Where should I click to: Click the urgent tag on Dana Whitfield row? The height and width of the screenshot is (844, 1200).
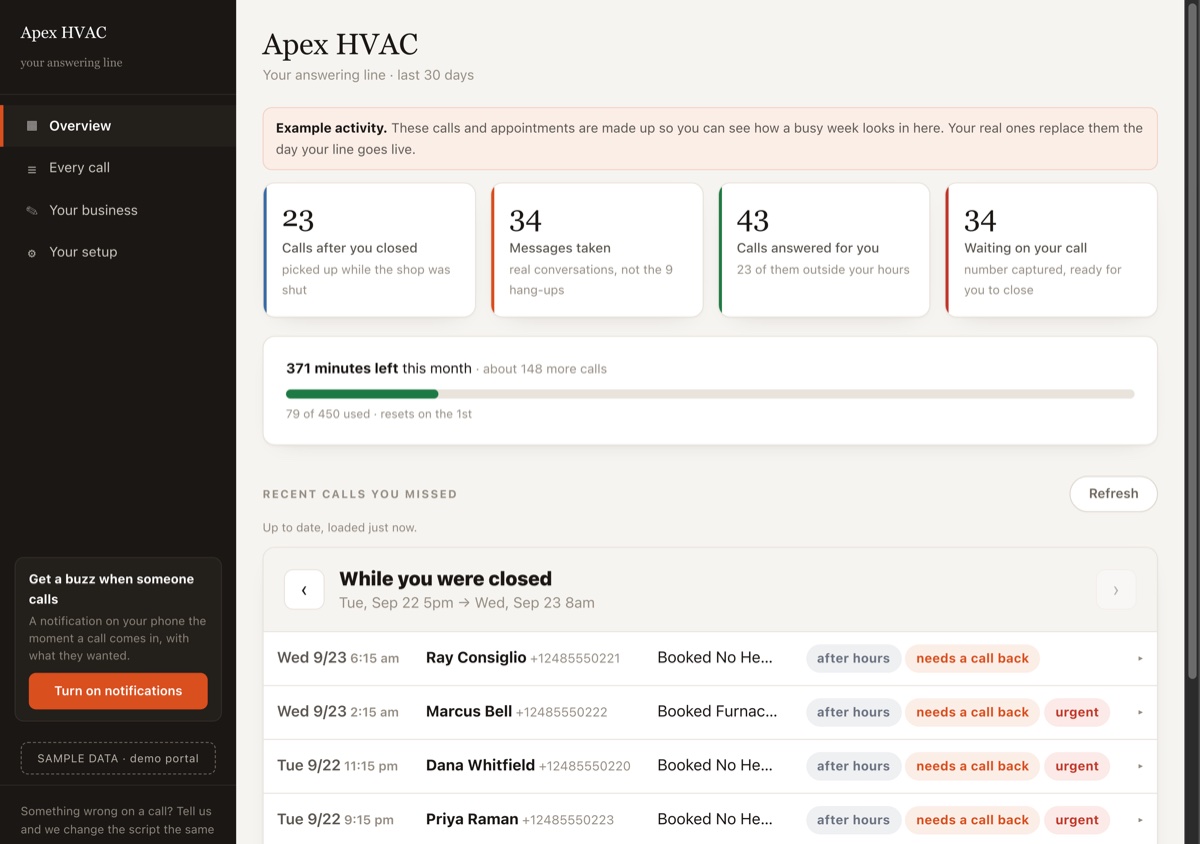(x=1077, y=766)
